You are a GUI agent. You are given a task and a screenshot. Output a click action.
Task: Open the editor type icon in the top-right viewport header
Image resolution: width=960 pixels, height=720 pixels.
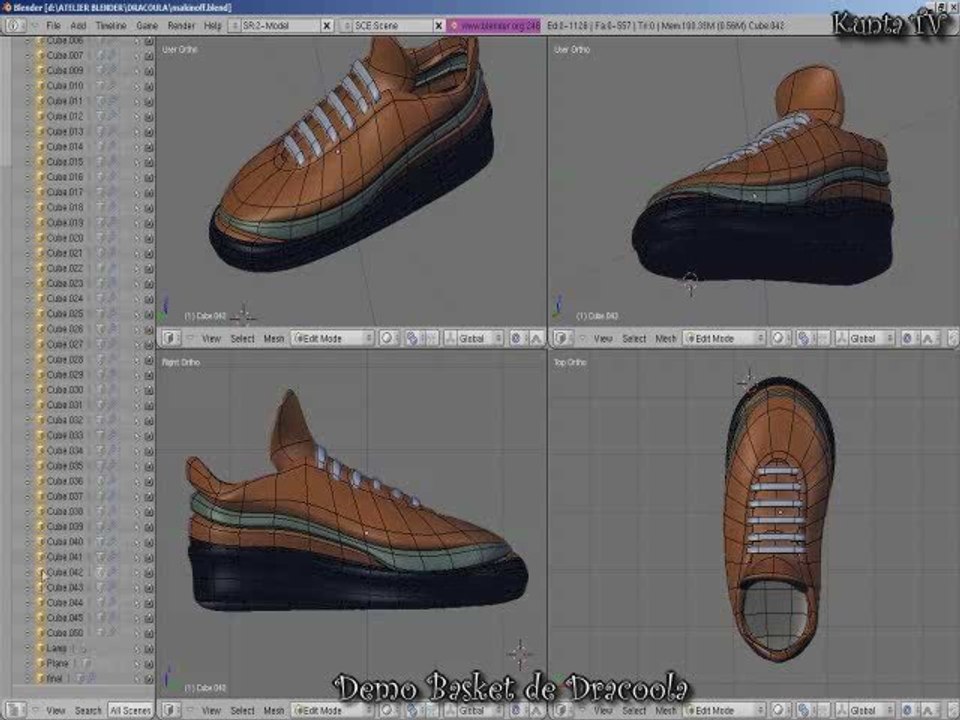coord(563,338)
